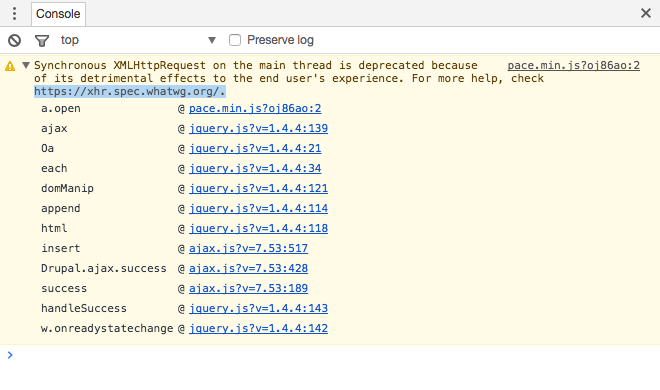The width and height of the screenshot is (660, 390).
Task: Click the clear console icon
Action: coord(14,40)
